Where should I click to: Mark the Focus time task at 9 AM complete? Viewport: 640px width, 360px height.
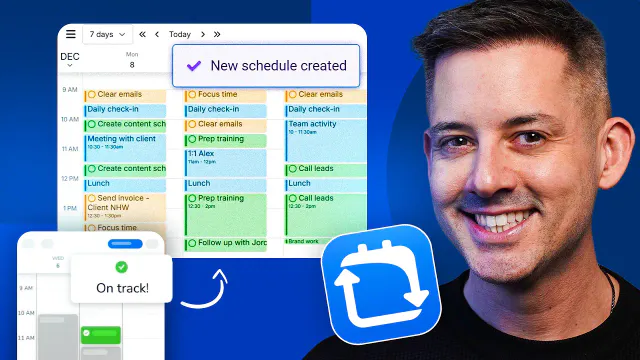(x=192, y=94)
